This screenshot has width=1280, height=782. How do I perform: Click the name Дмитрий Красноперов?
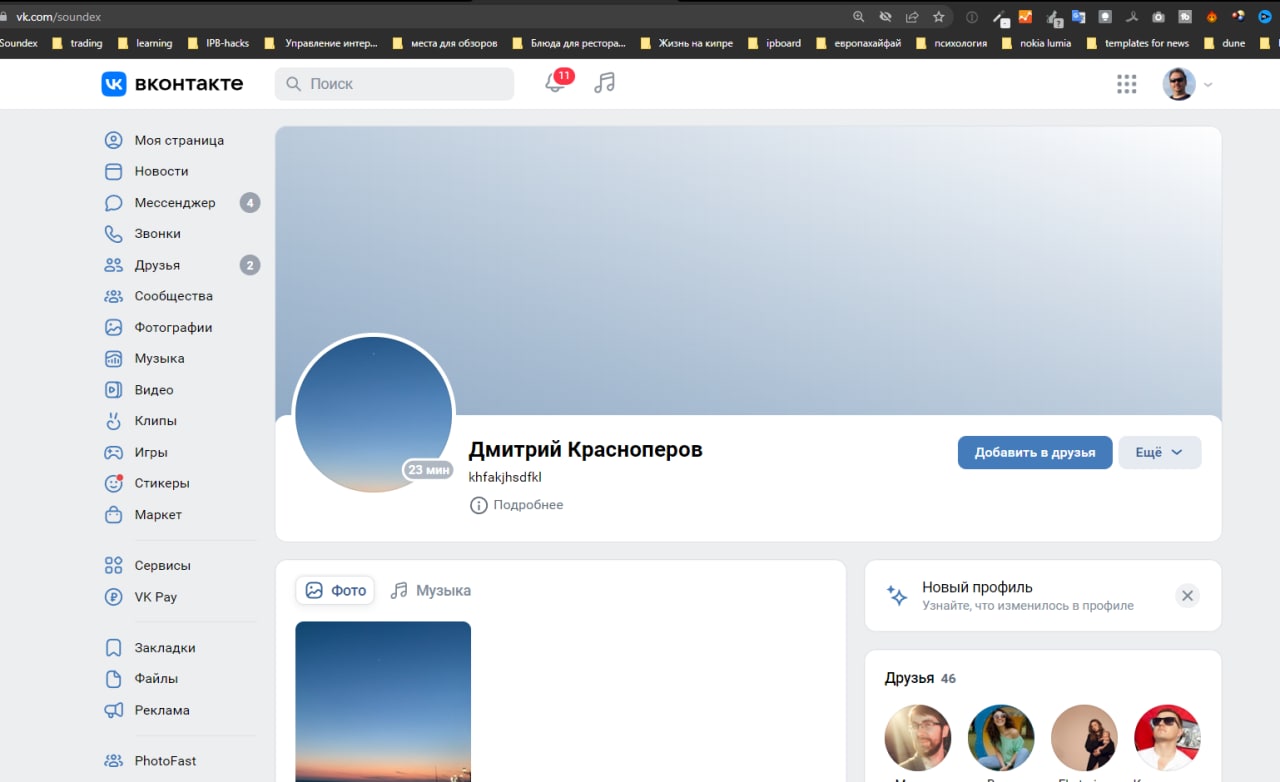point(586,449)
